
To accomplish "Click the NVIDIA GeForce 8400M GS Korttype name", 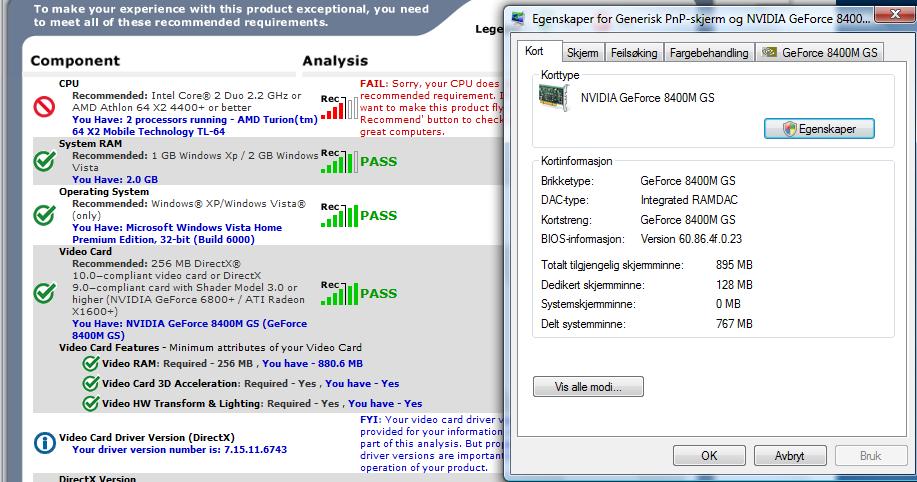I will pos(647,98).
